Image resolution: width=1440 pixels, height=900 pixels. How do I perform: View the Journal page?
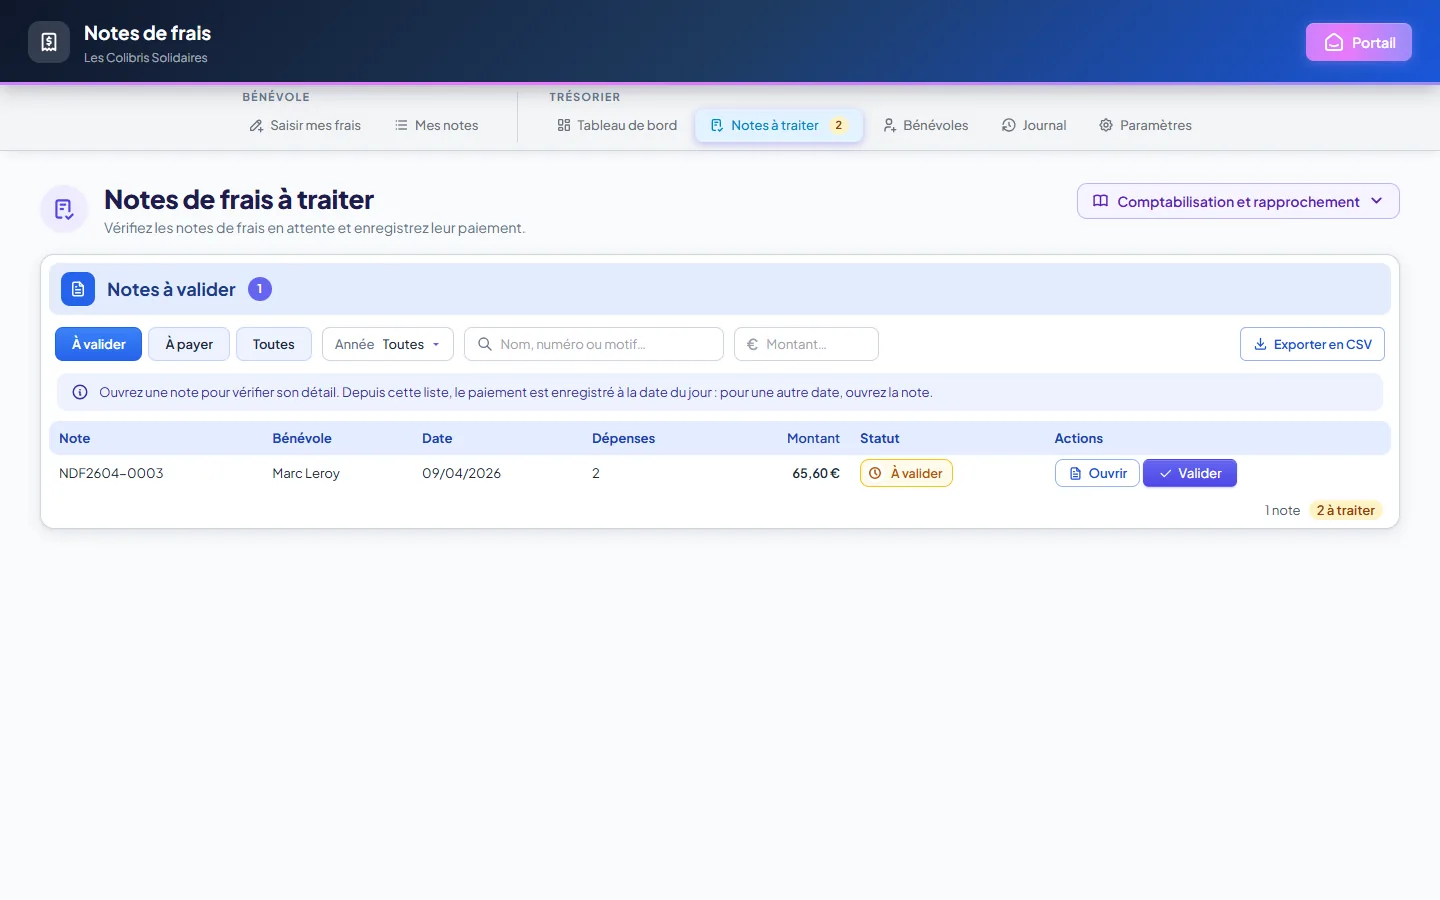click(1034, 125)
